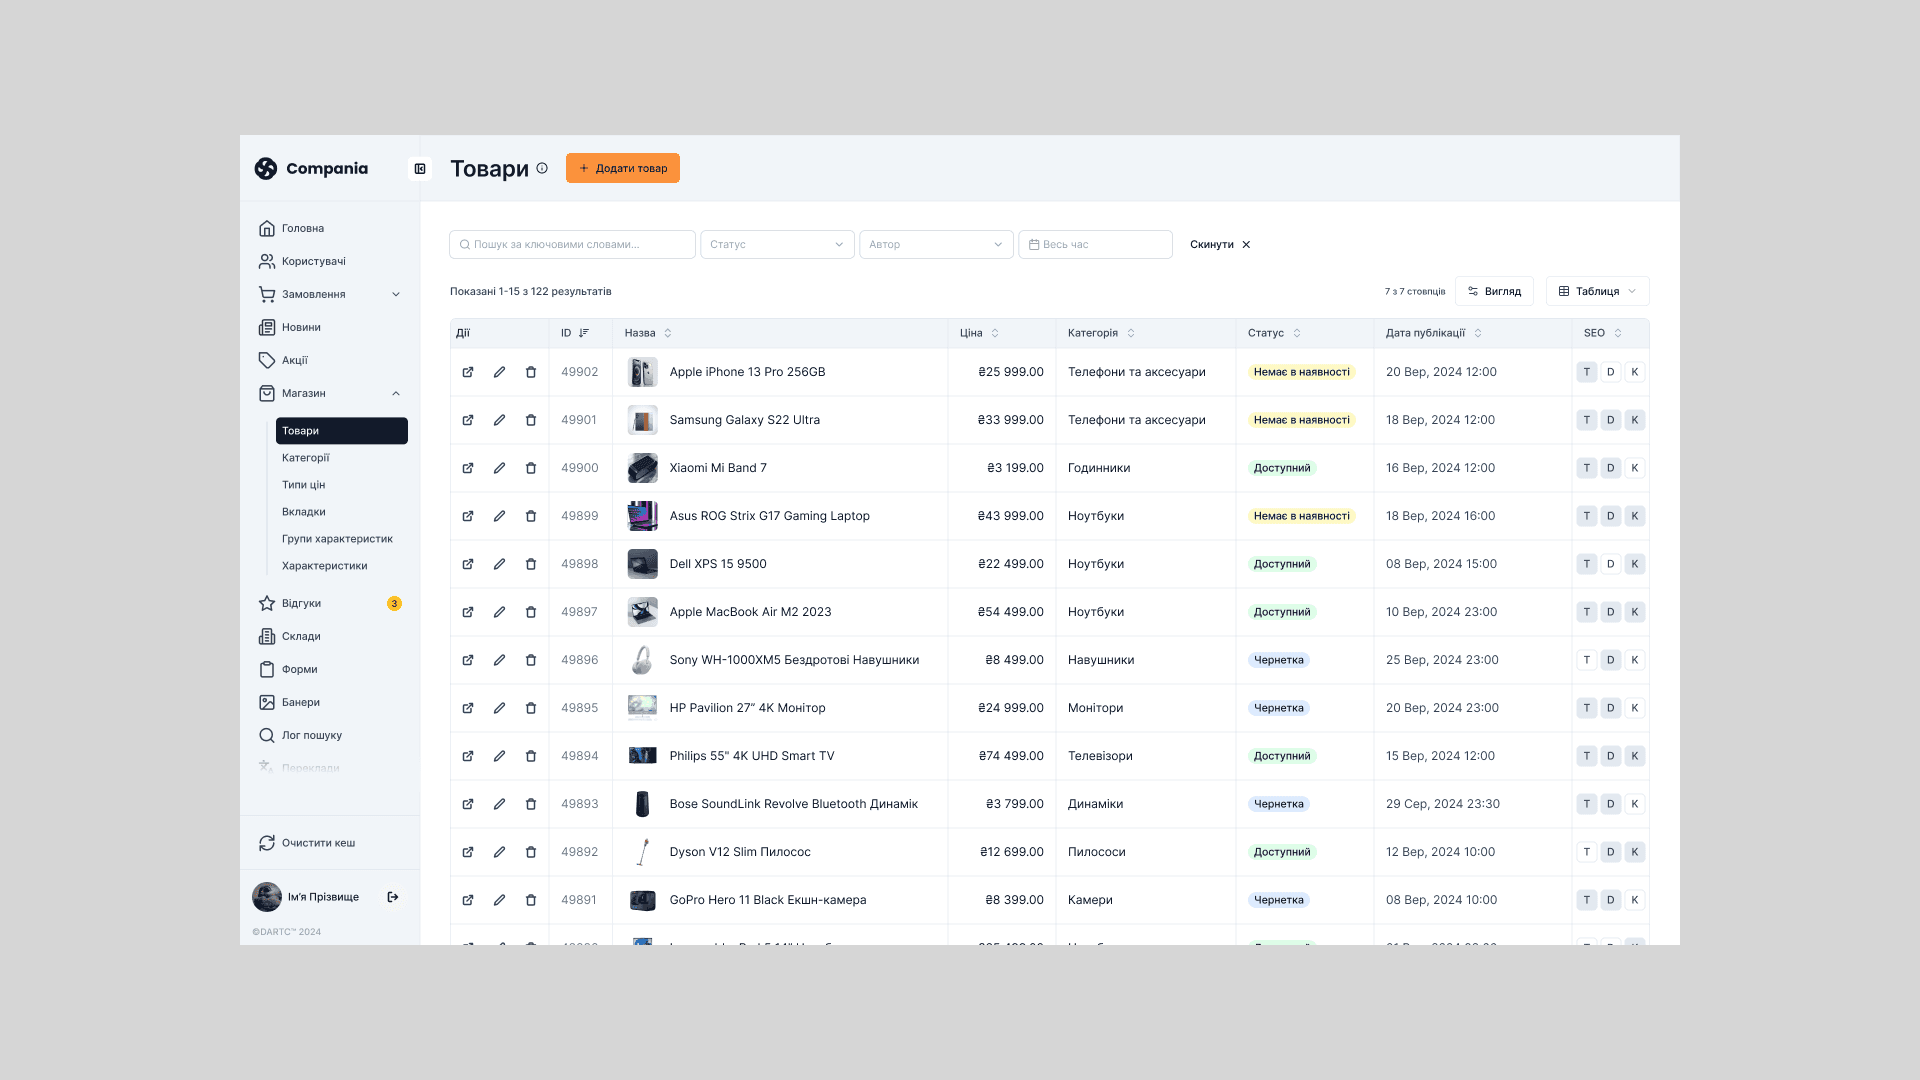
Task: Click the keyword search input field
Action: 572,245
